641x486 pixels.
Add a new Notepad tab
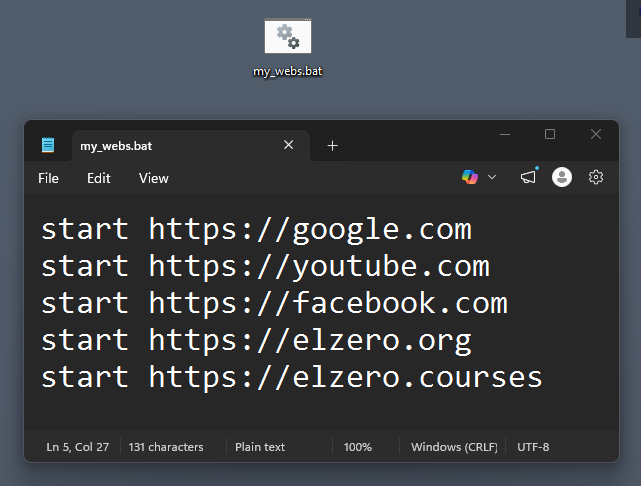pyautogui.click(x=332, y=146)
